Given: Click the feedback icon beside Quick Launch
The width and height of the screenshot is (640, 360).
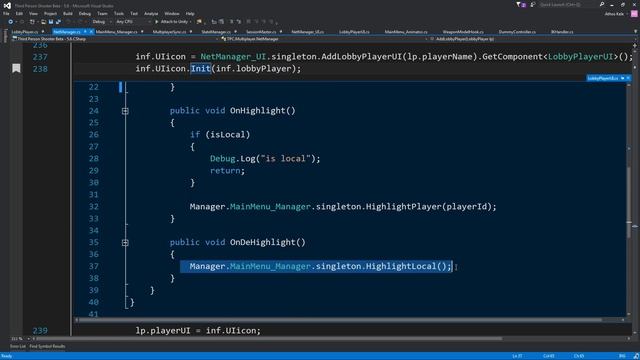Looking at the screenshot, I should (532, 4).
